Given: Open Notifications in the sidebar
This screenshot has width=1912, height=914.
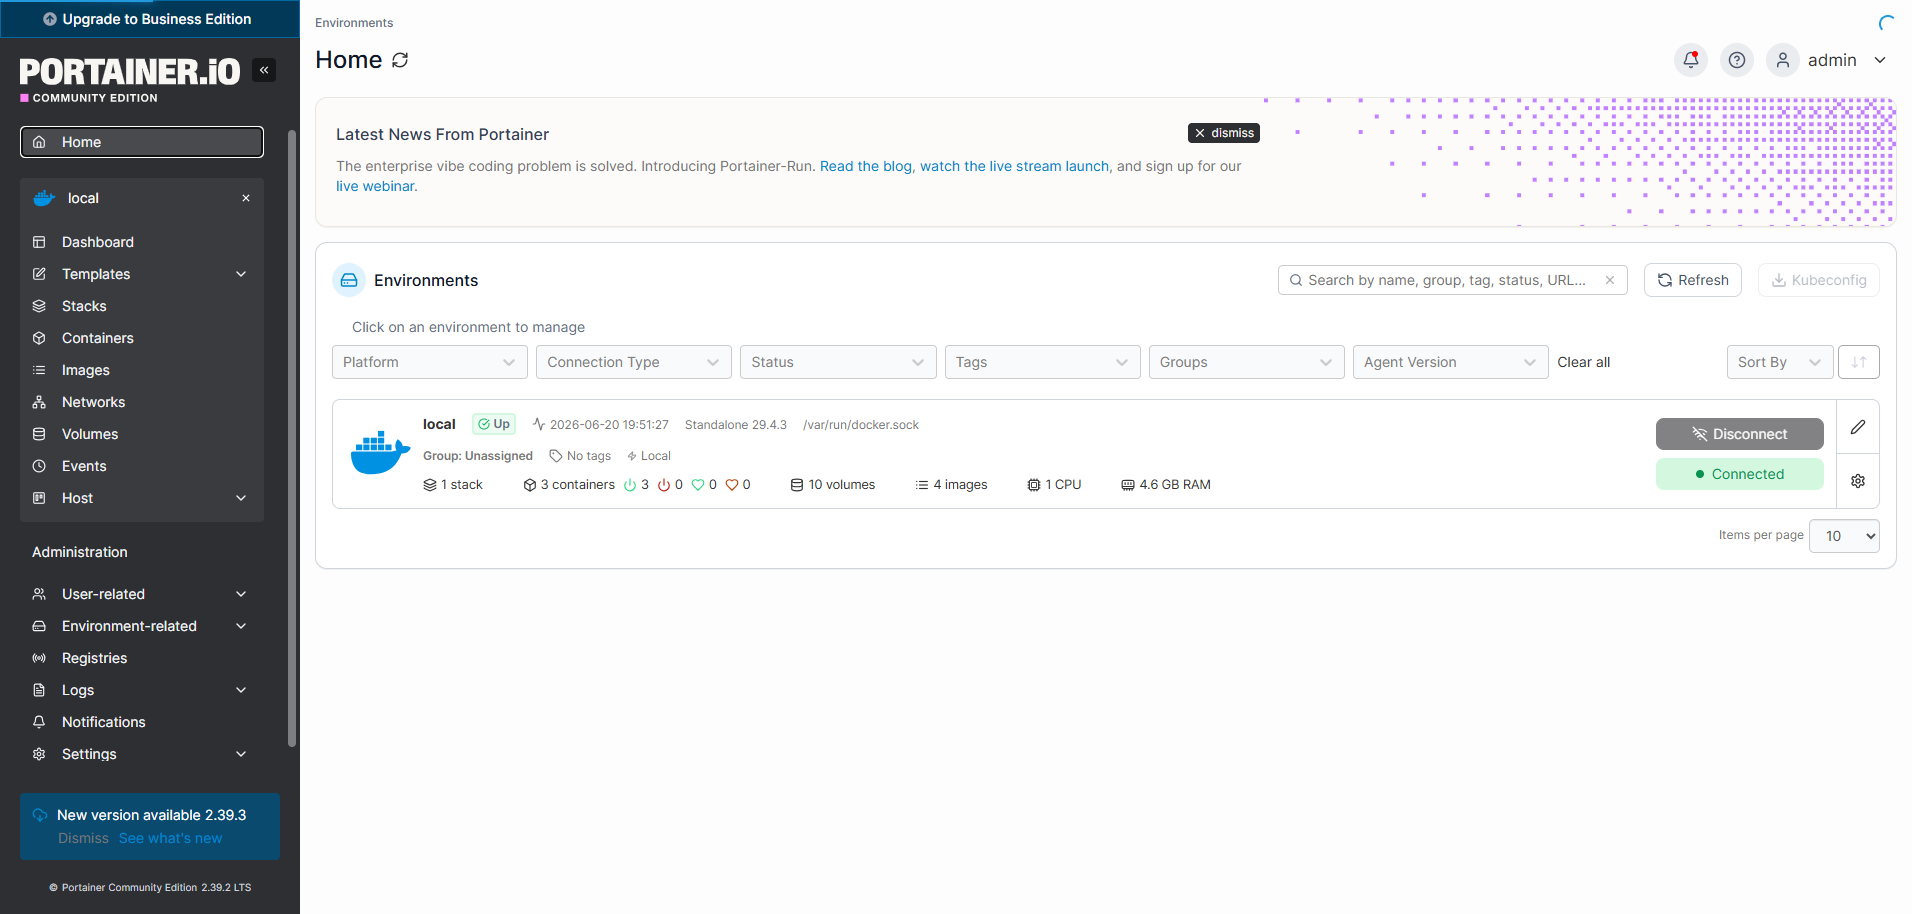Looking at the screenshot, I should click(x=142, y=722).
